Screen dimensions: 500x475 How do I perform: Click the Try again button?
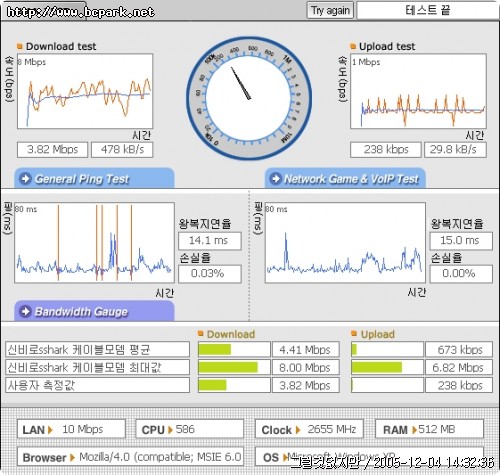(330, 10)
